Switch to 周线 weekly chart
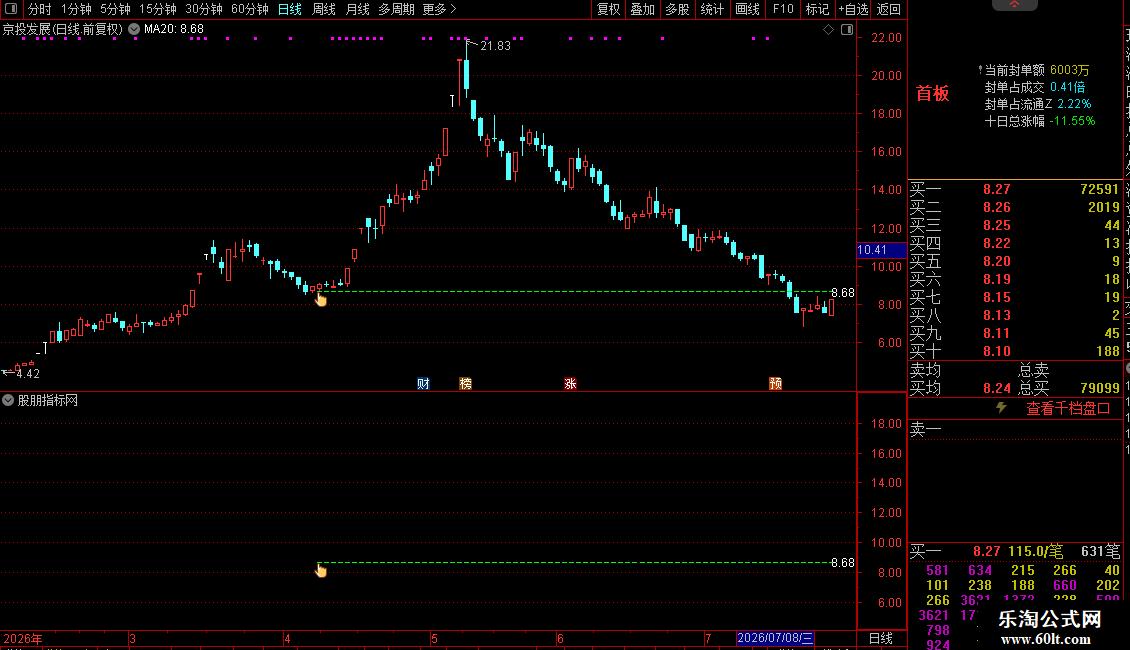 pyautogui.click(x=324, y=9)
